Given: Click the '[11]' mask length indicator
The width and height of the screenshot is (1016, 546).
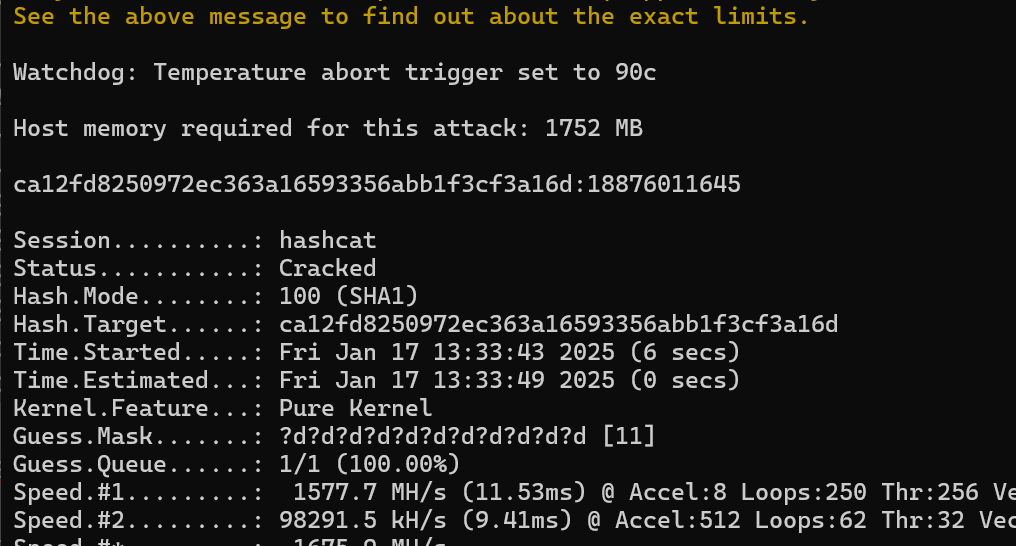Looking at the screenshot, I should tap(629, 436).
